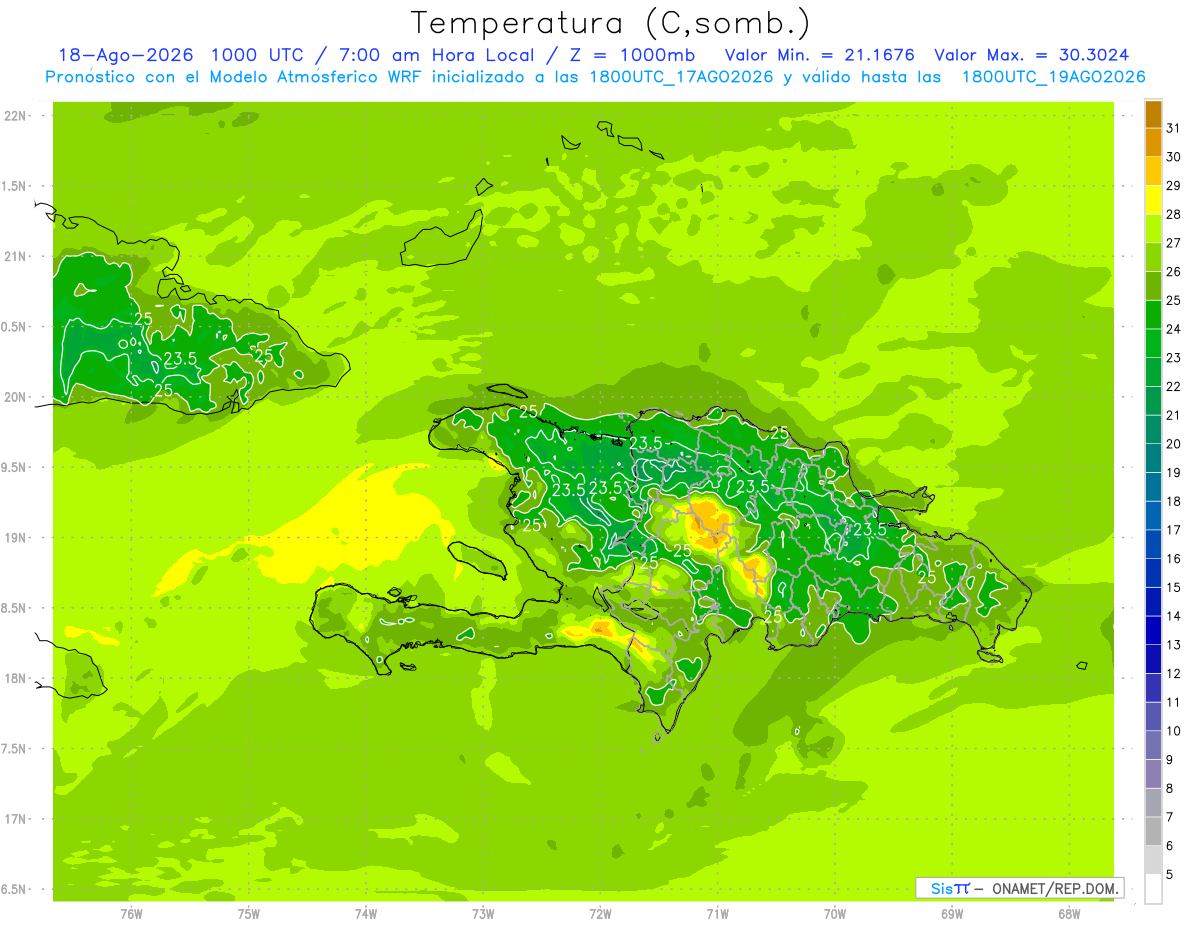The width and height of the screenshot is (1200, 927).
Task: Click the '6.5N' latitude axis label
Action: (x=16, y=889)
